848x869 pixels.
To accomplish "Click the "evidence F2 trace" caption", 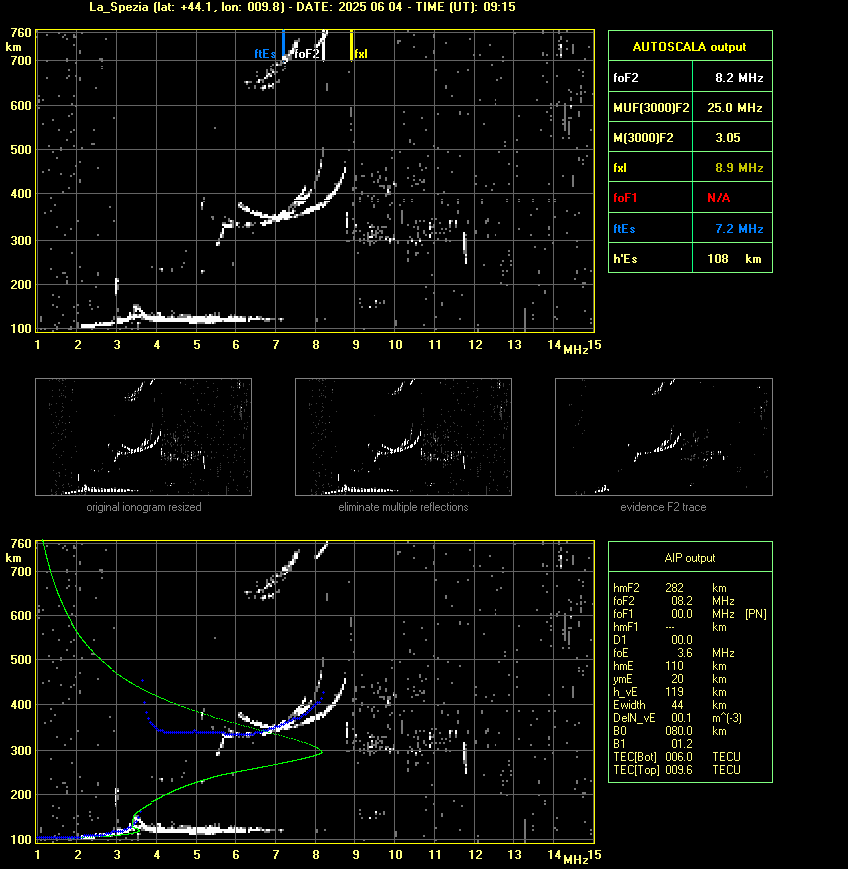I will (x=663, y=507).
